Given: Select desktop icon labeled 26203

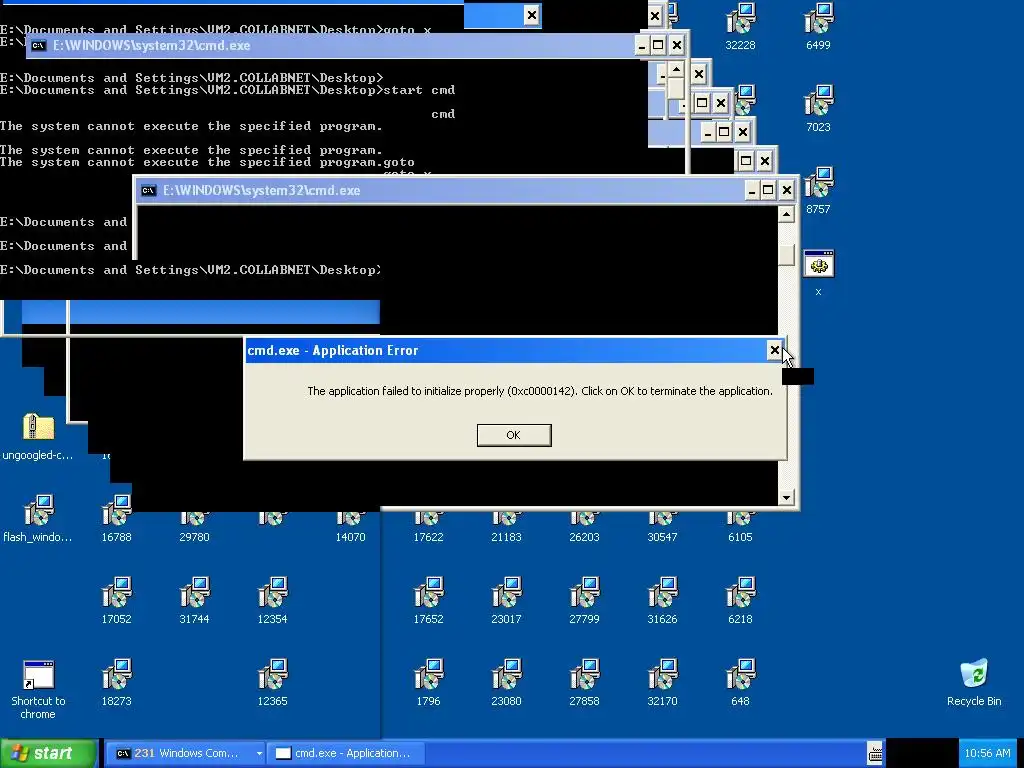Looking at the screenshot, I should [x=584, y=527].
